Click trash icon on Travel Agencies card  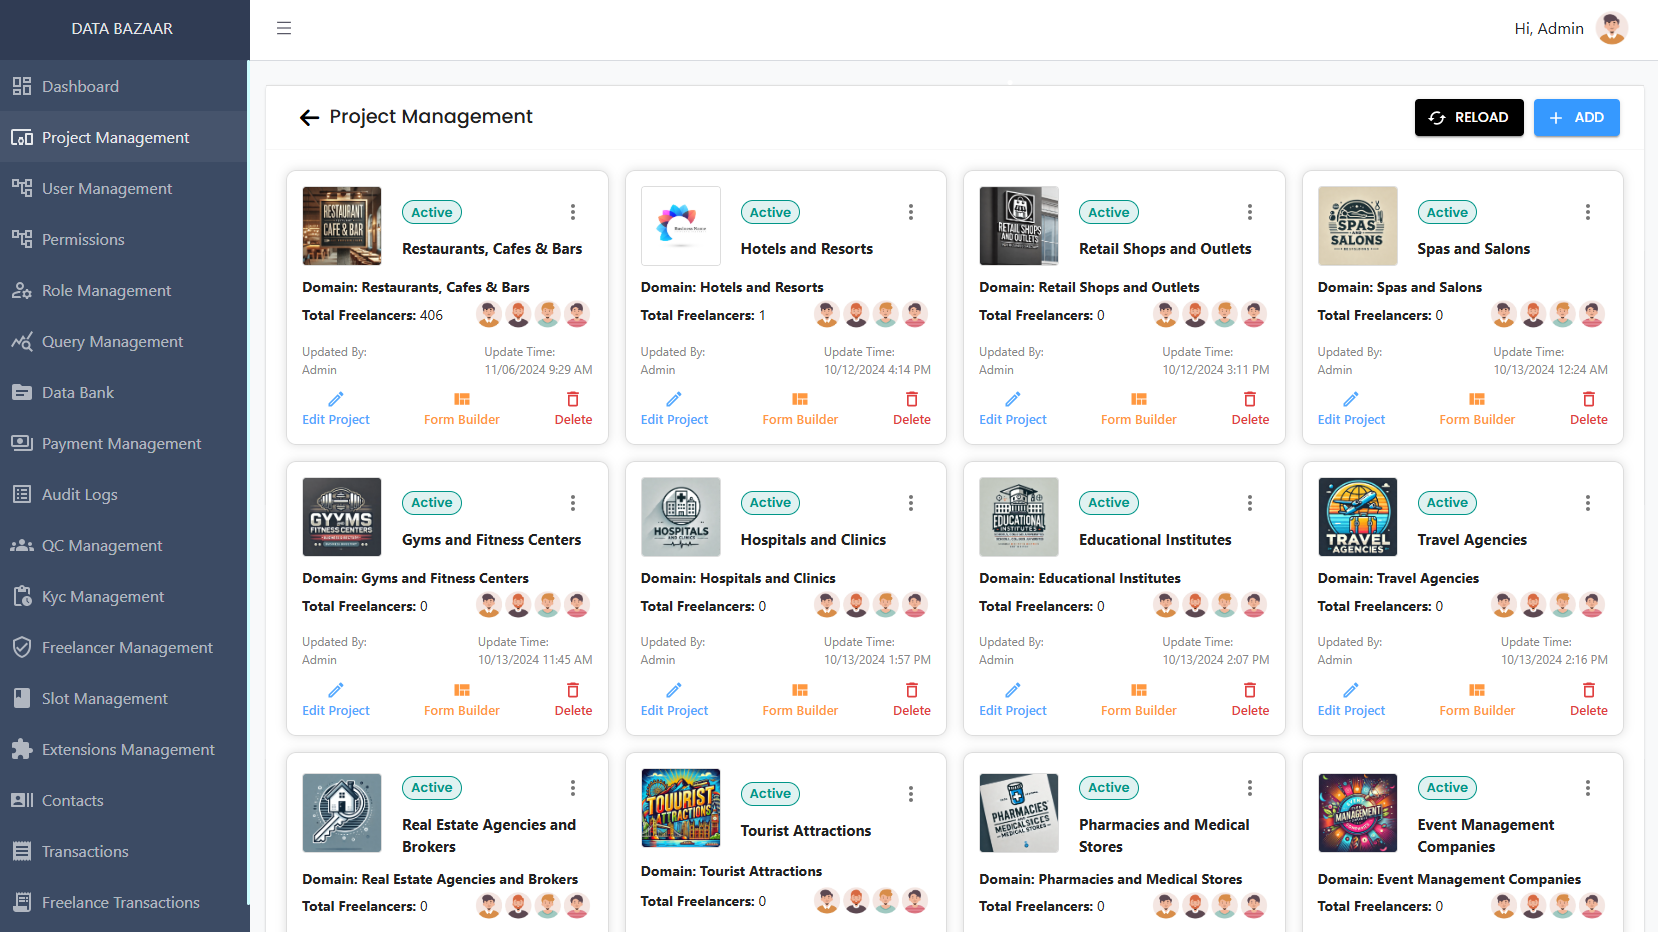(x=1588, y=690)
